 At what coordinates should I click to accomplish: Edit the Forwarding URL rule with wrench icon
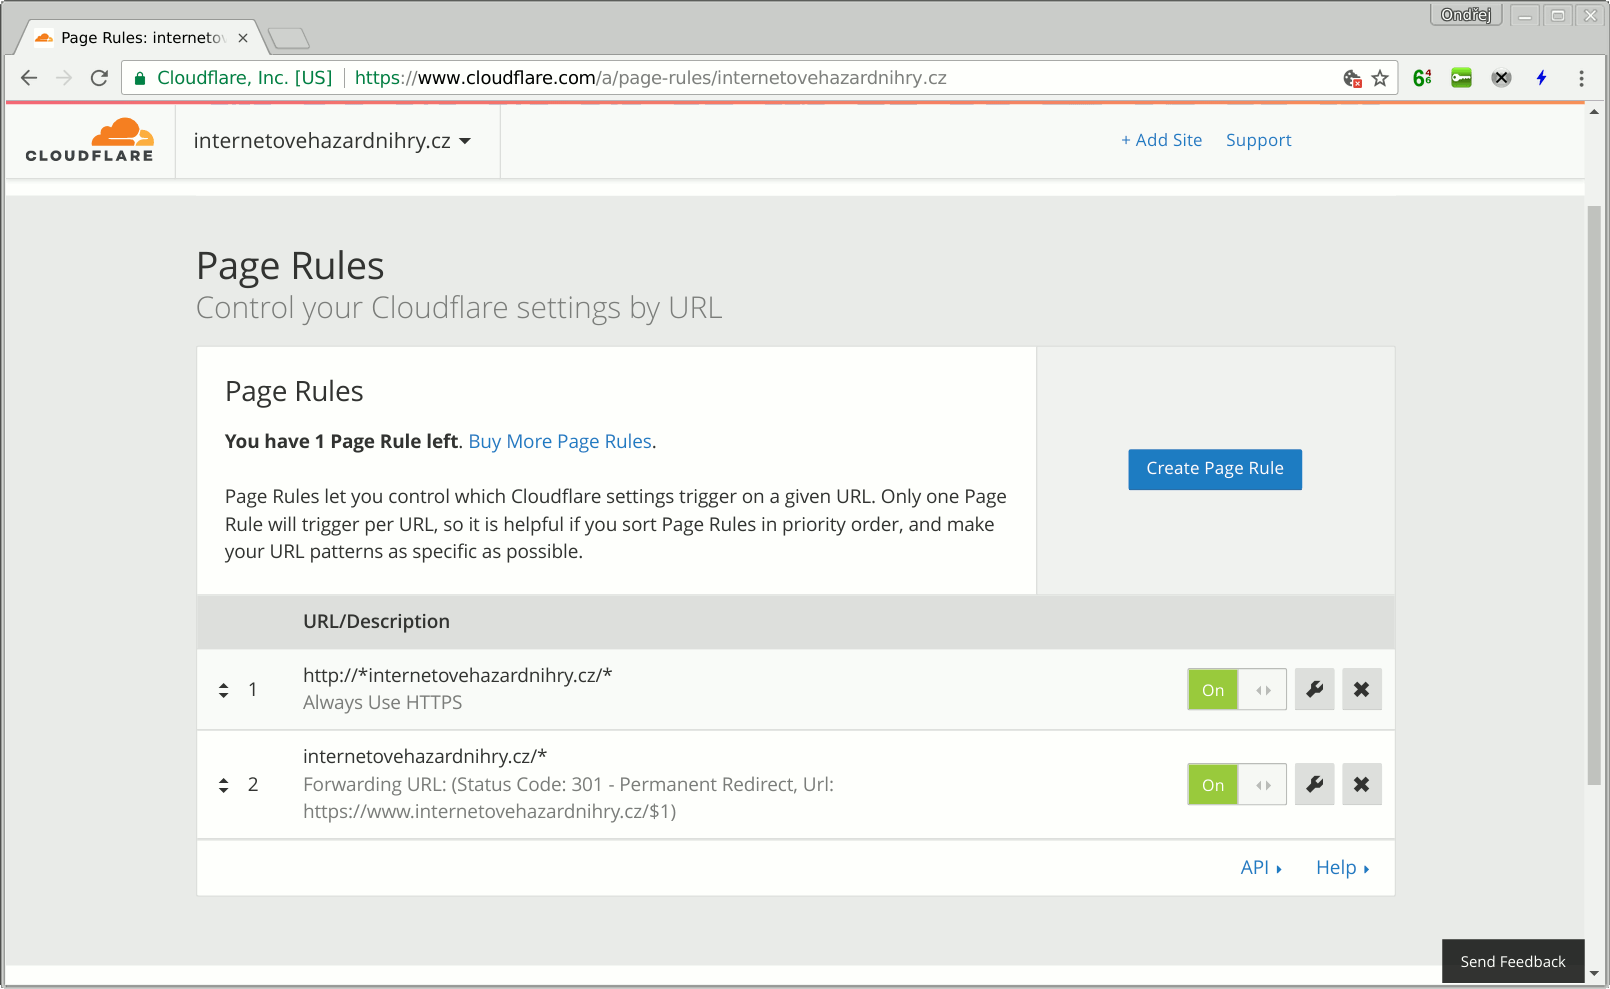(x=1314, y=784)
